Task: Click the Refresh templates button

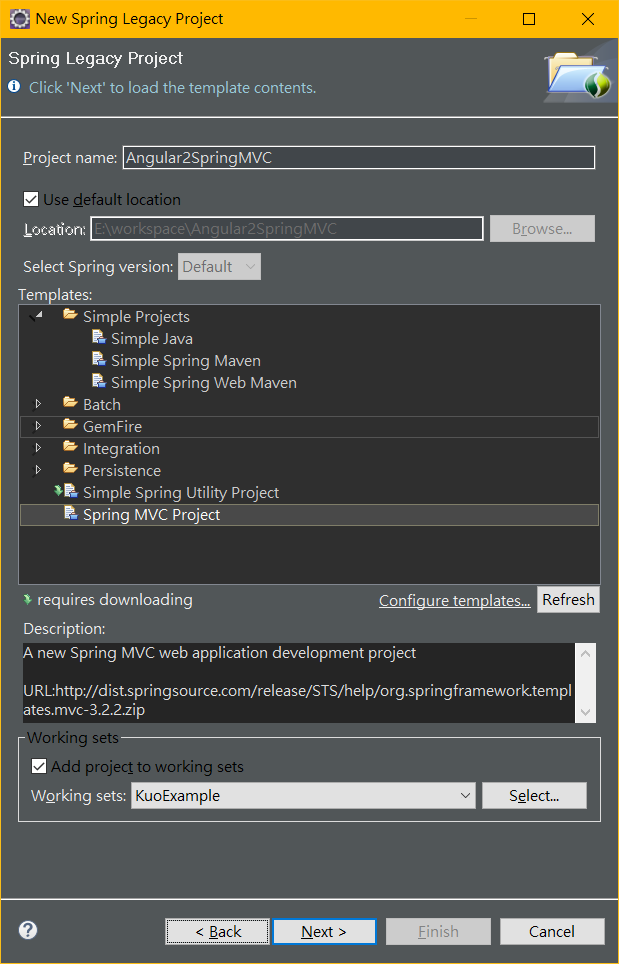Action: [568, 599]
